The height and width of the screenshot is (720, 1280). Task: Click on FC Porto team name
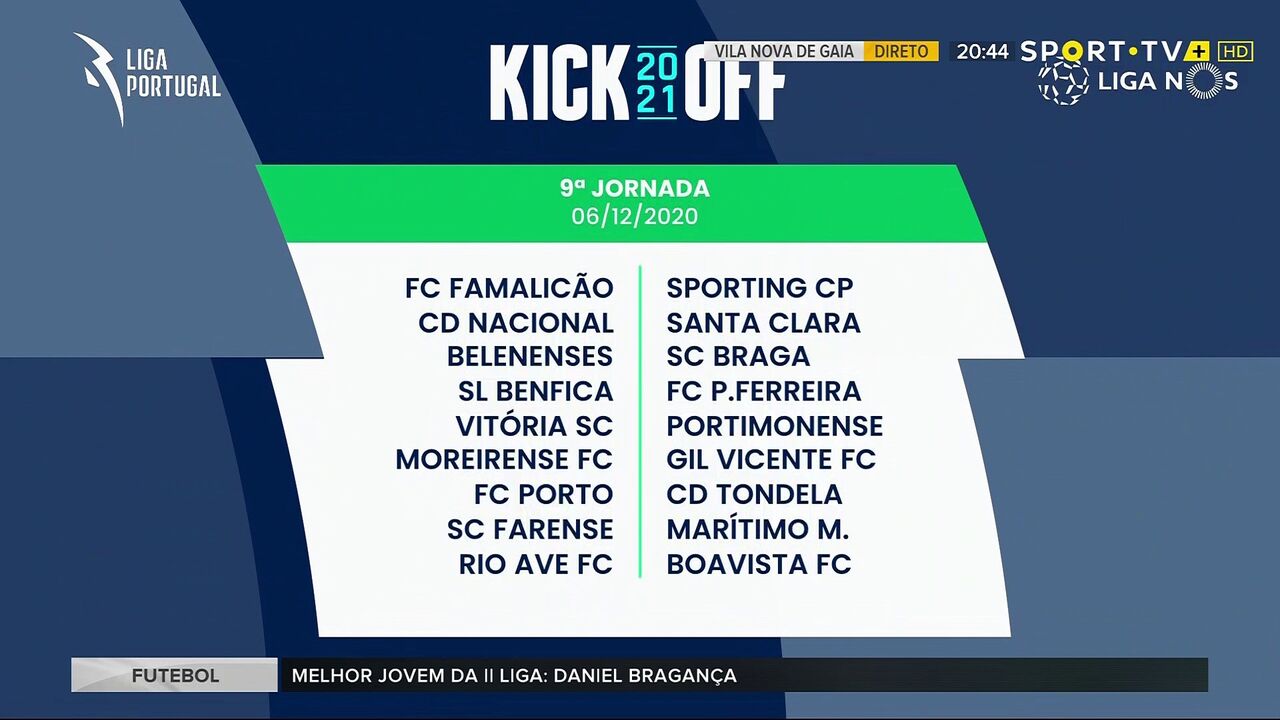click(x=543, y=494)
